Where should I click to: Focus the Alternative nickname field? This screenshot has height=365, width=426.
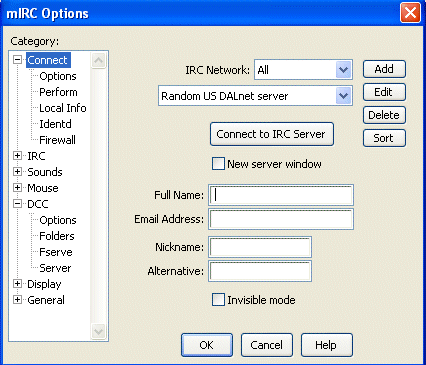coord(260,271)
